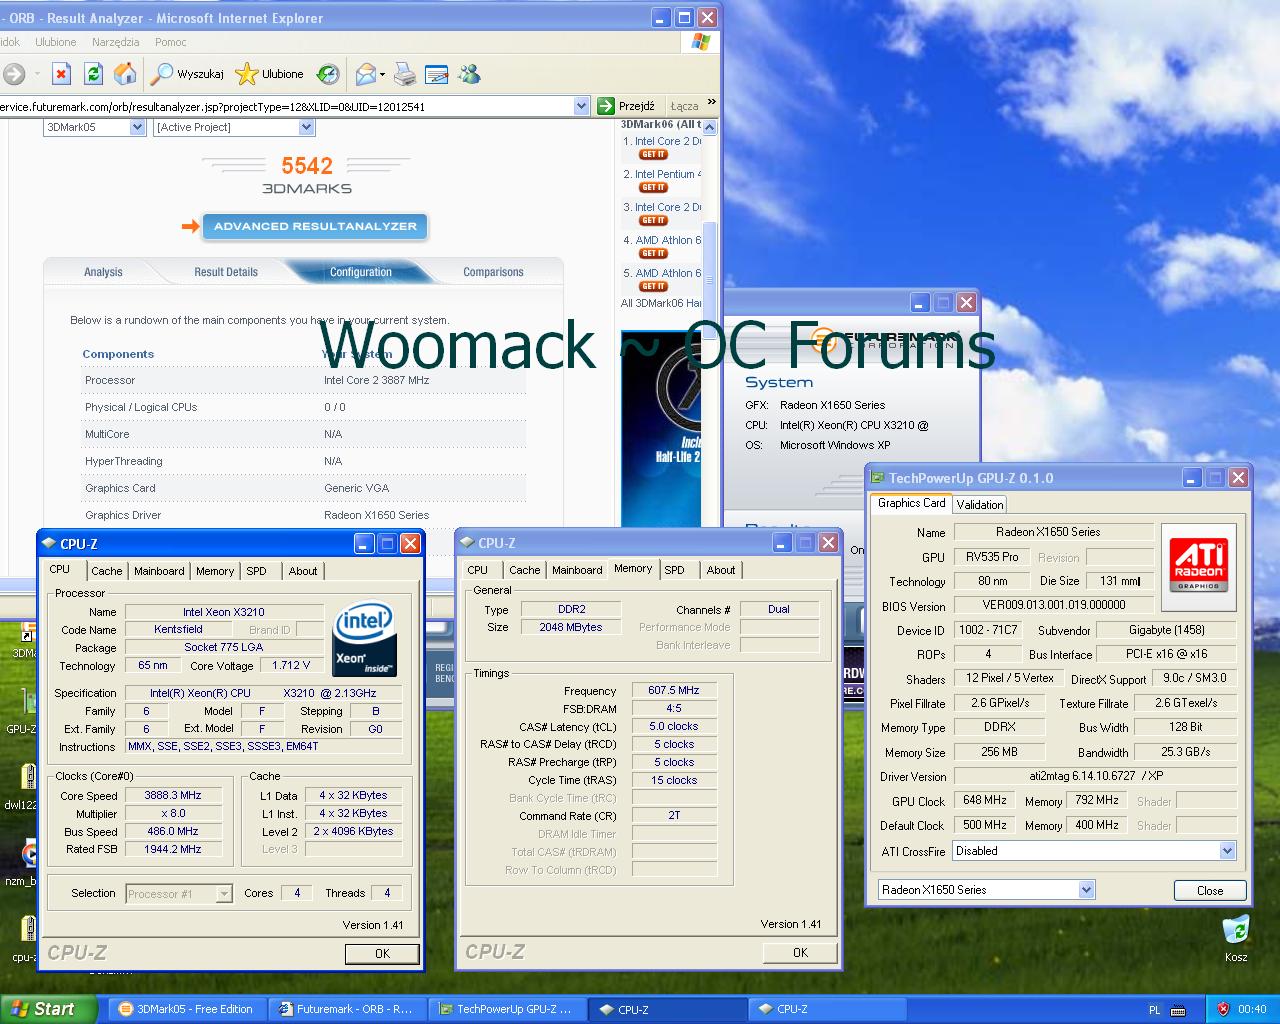
Task: Switch to Result Details tab
Action: click(226, 272)
